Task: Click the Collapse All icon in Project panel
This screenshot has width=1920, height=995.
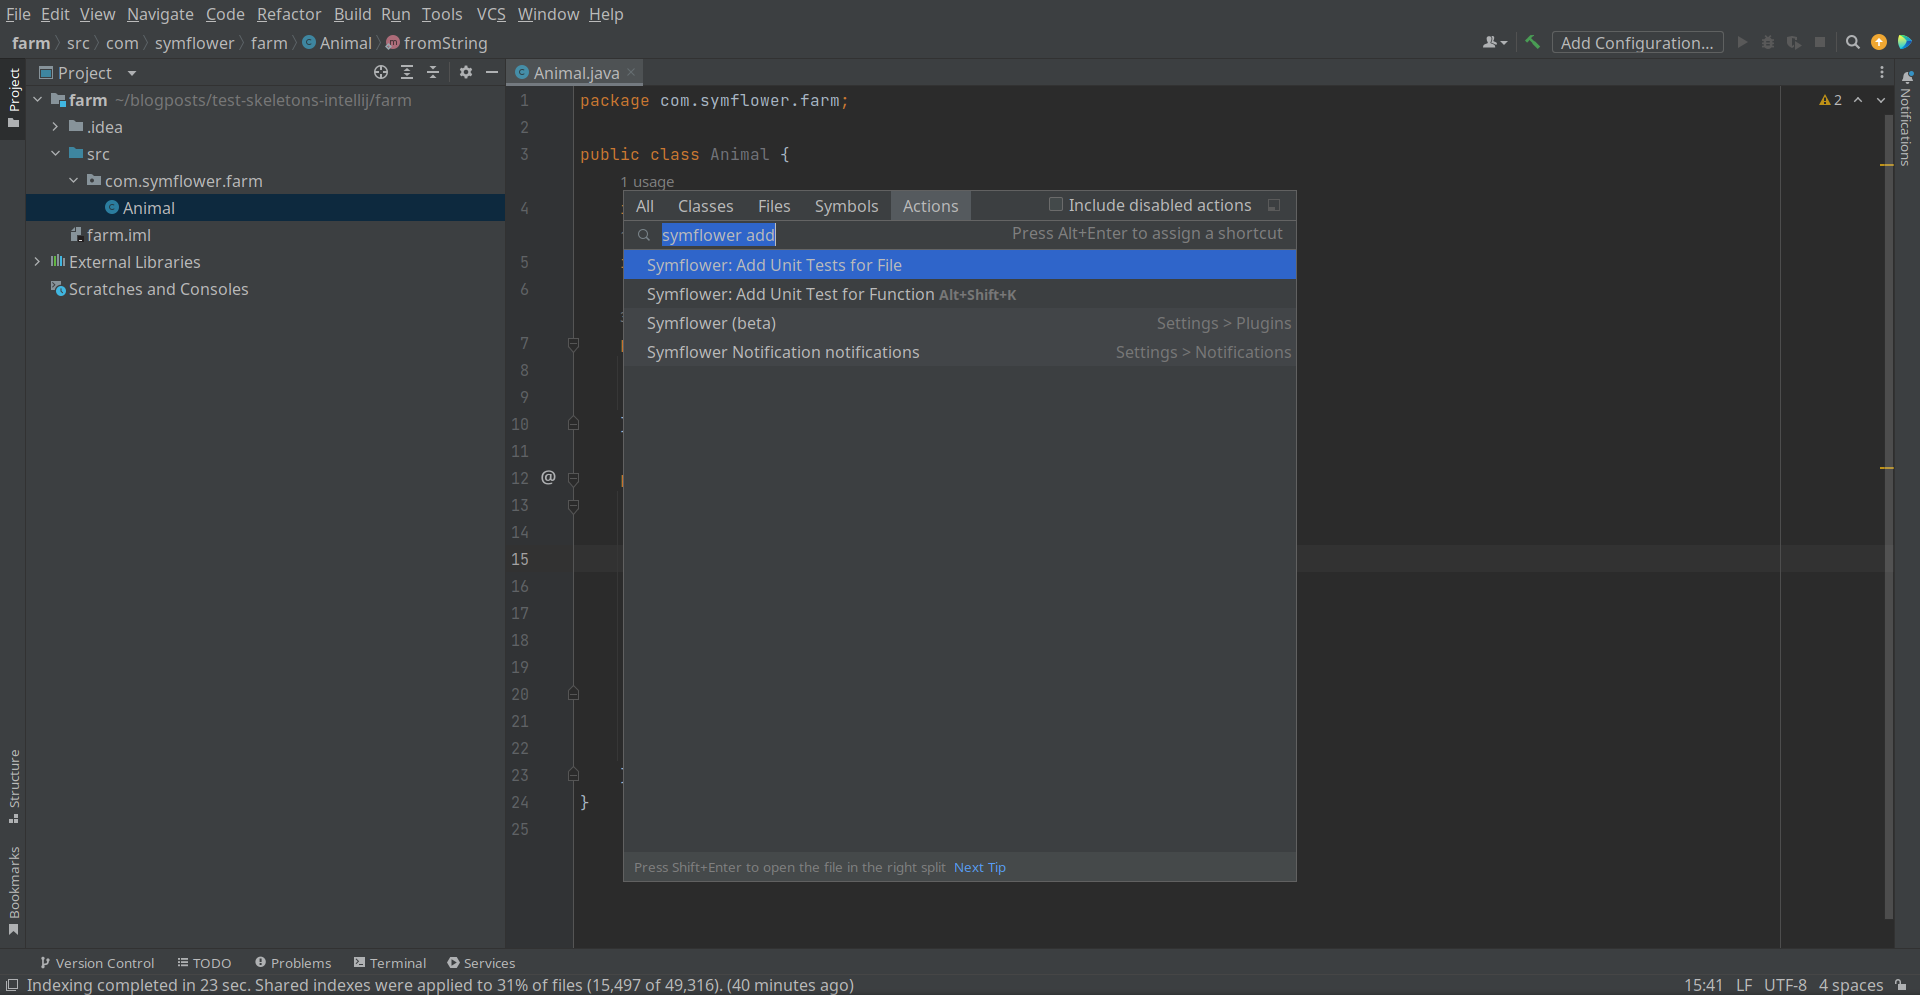Action: click(x=433, y=72)
